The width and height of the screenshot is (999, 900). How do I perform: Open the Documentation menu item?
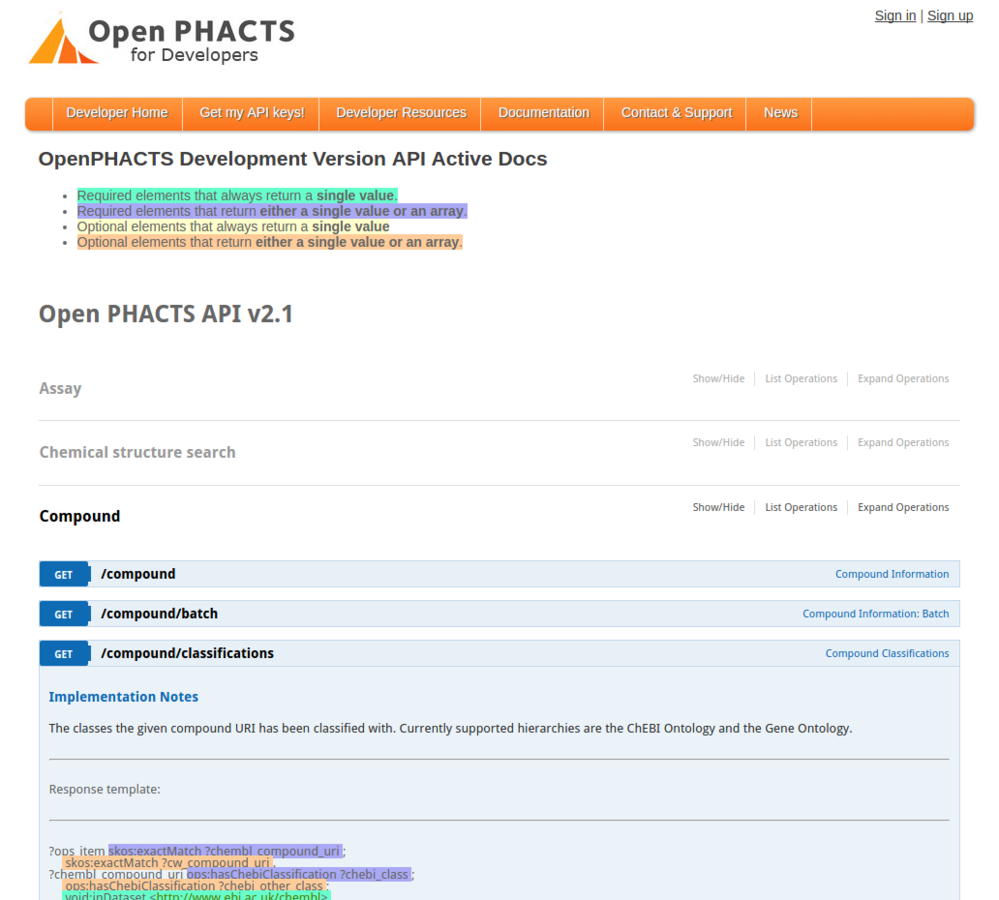click(543, 113)
